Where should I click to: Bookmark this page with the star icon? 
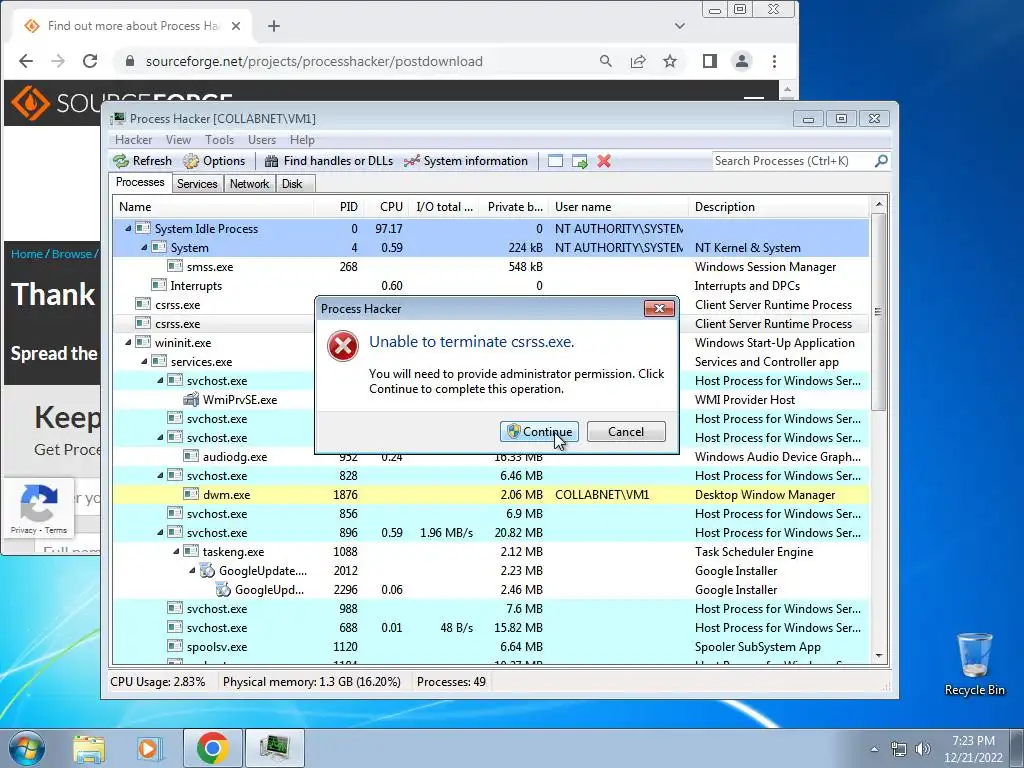[670, 61]
